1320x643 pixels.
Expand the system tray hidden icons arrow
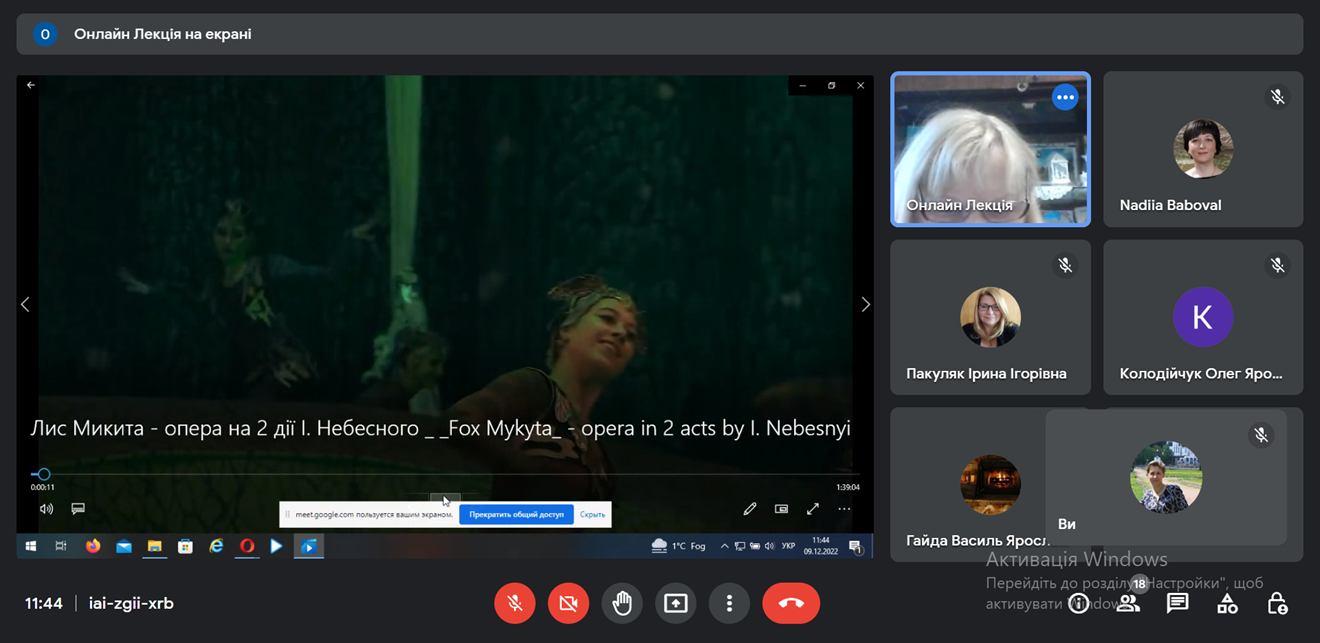tap(725, 546)
